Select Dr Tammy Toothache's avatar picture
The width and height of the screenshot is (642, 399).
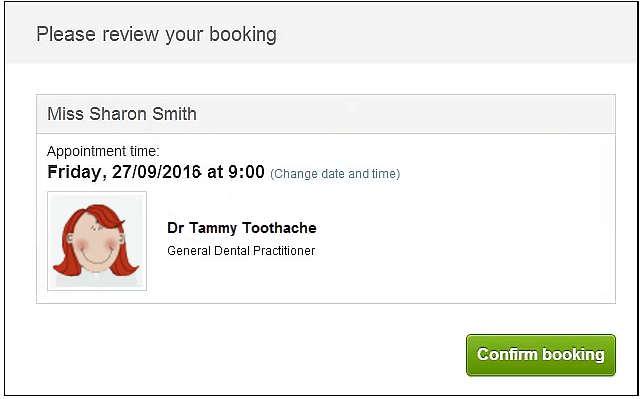point(97,241)
